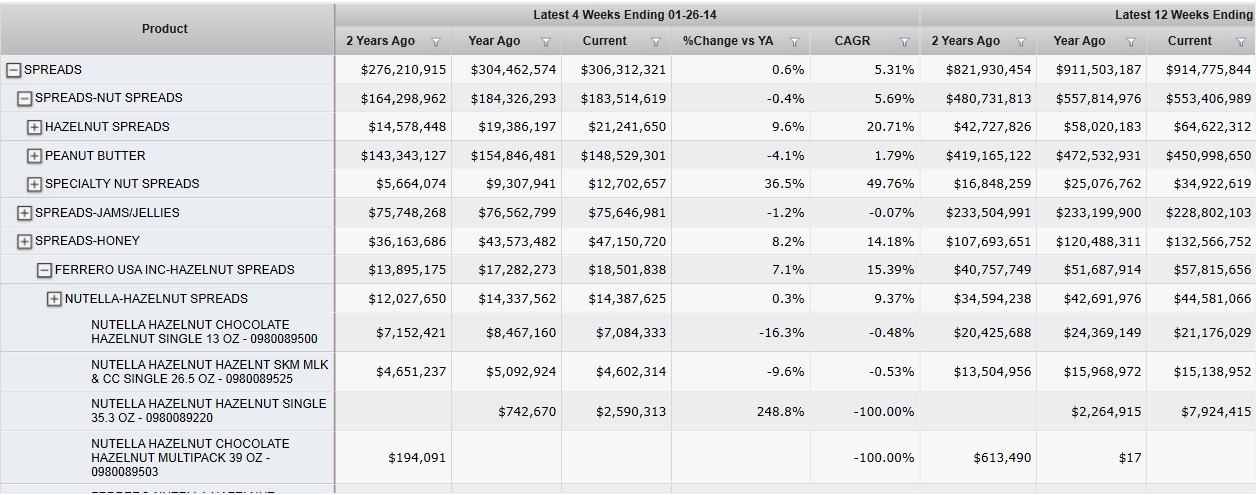Expand the SPREADS-HONEY group
This screenshot has width=1256, height=495.
point(25,241)
